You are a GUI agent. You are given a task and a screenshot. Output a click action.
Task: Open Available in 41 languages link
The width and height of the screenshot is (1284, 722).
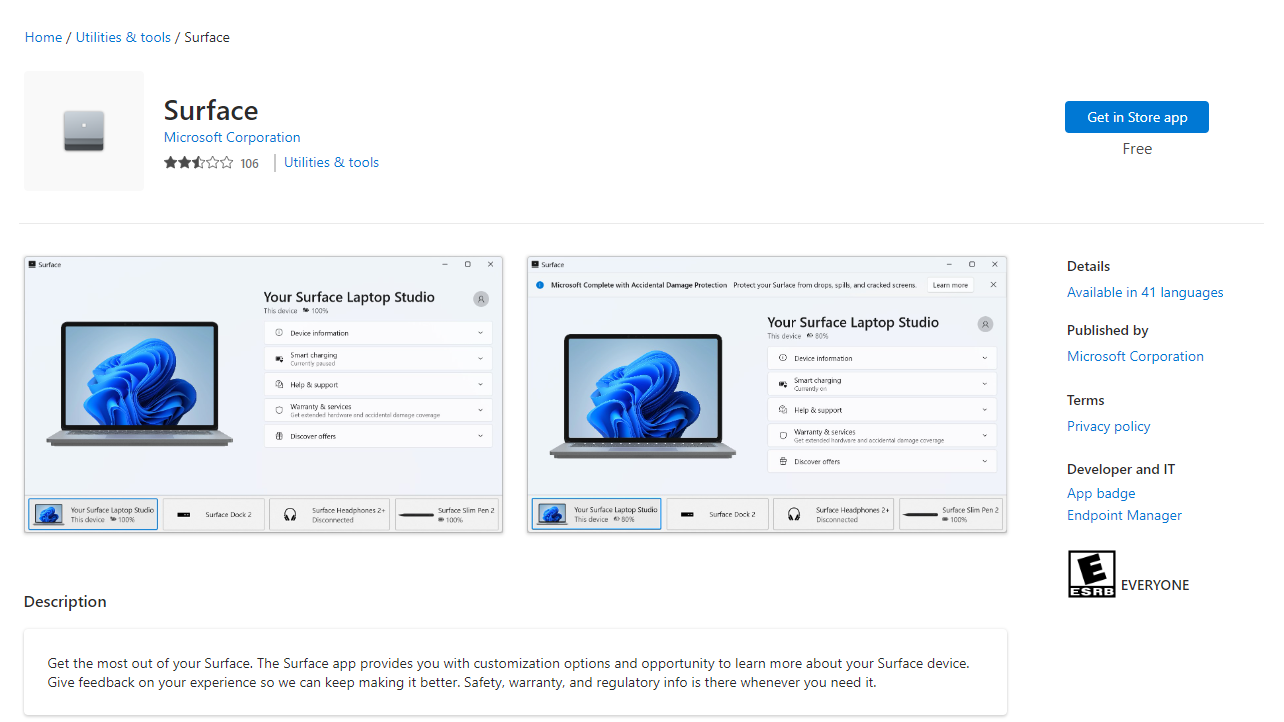(x=1145, y=292)
